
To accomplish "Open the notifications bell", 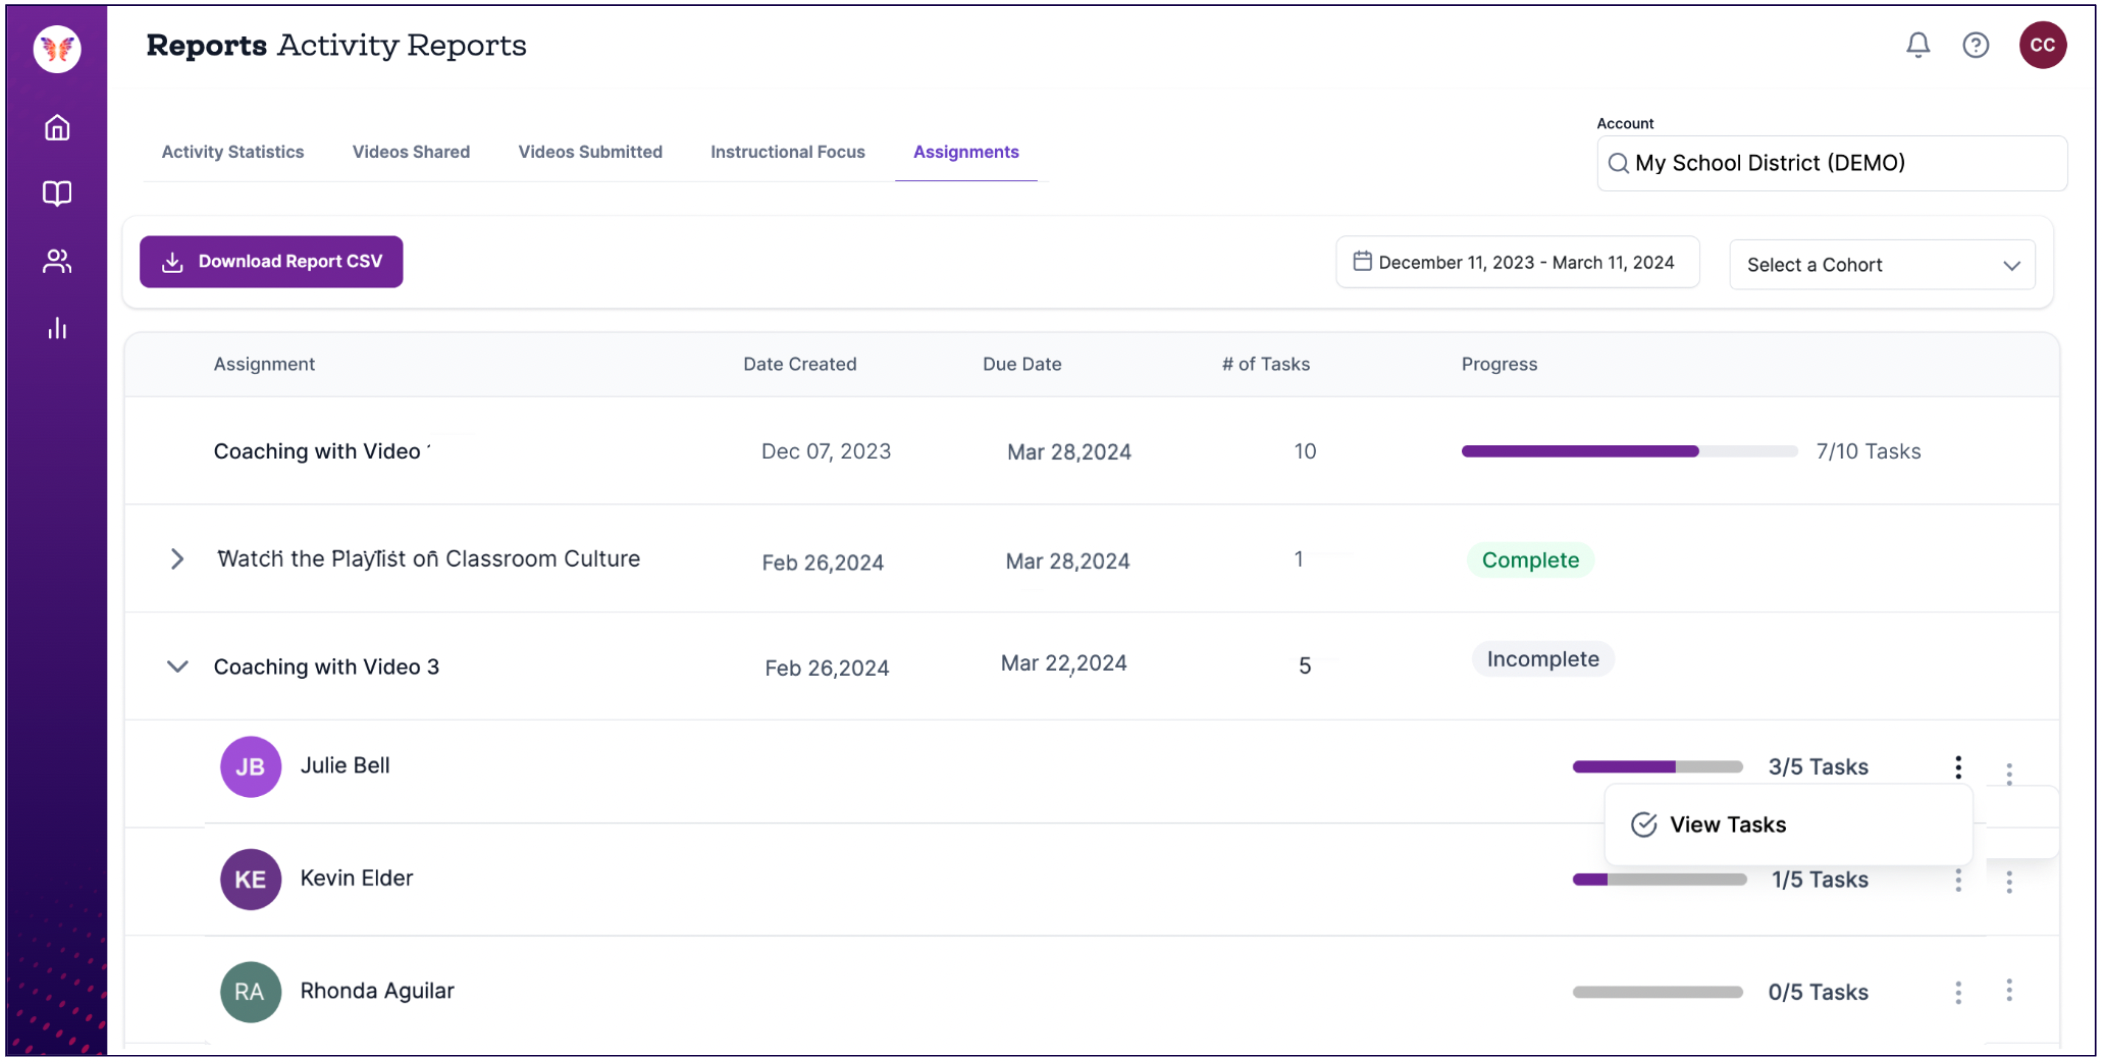I will [1917, 45].
